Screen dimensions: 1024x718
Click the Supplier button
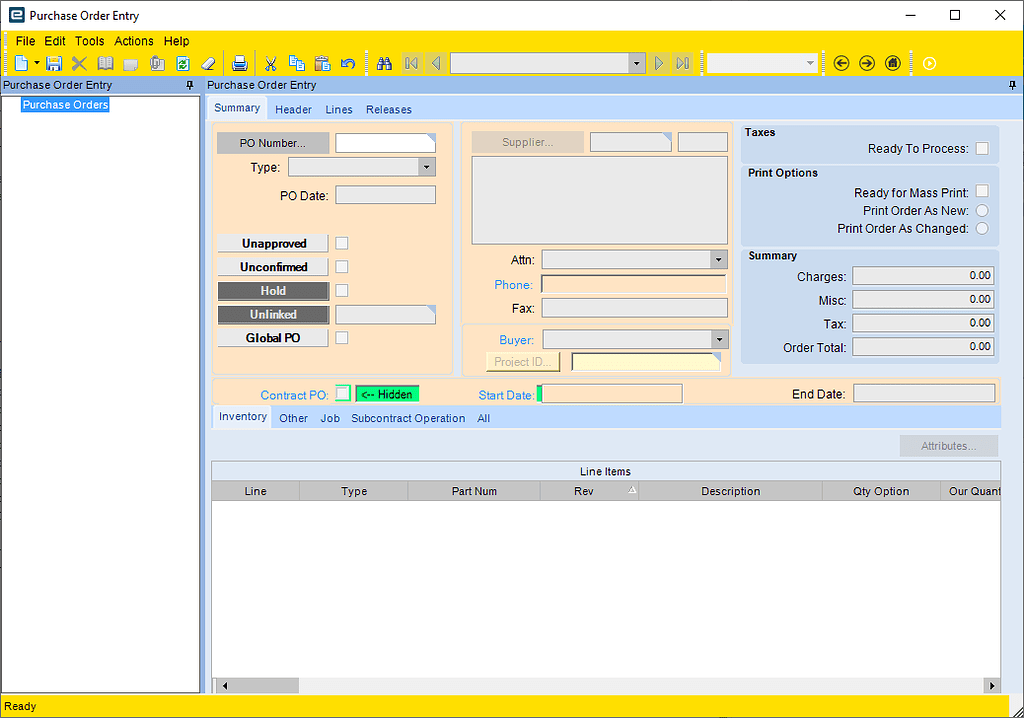pyautogui.click(x=527, y=141)
